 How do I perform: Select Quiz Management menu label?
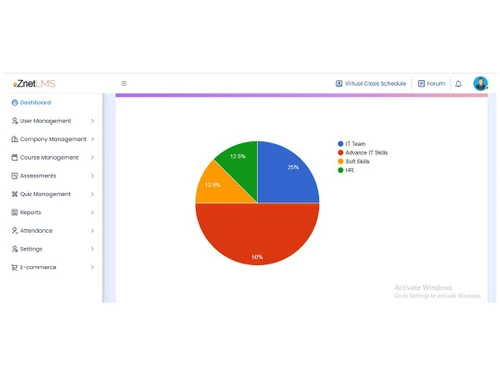(45, 194)
